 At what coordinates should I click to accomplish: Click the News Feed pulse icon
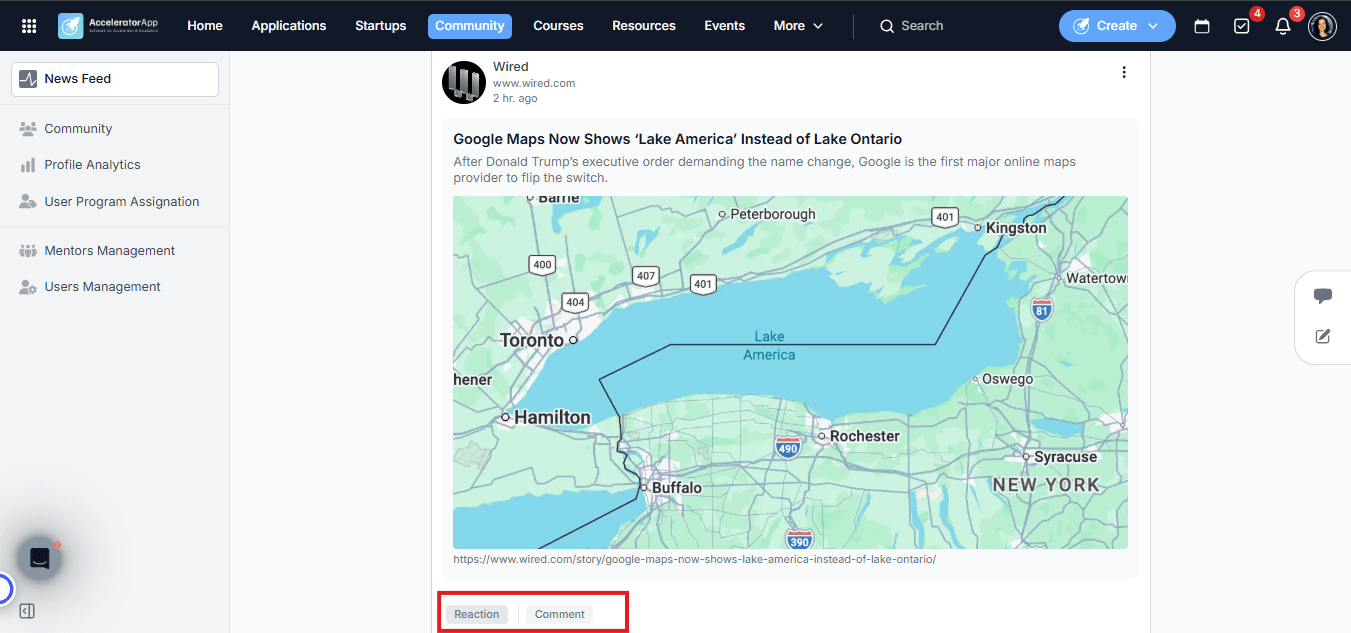point(28,79)
